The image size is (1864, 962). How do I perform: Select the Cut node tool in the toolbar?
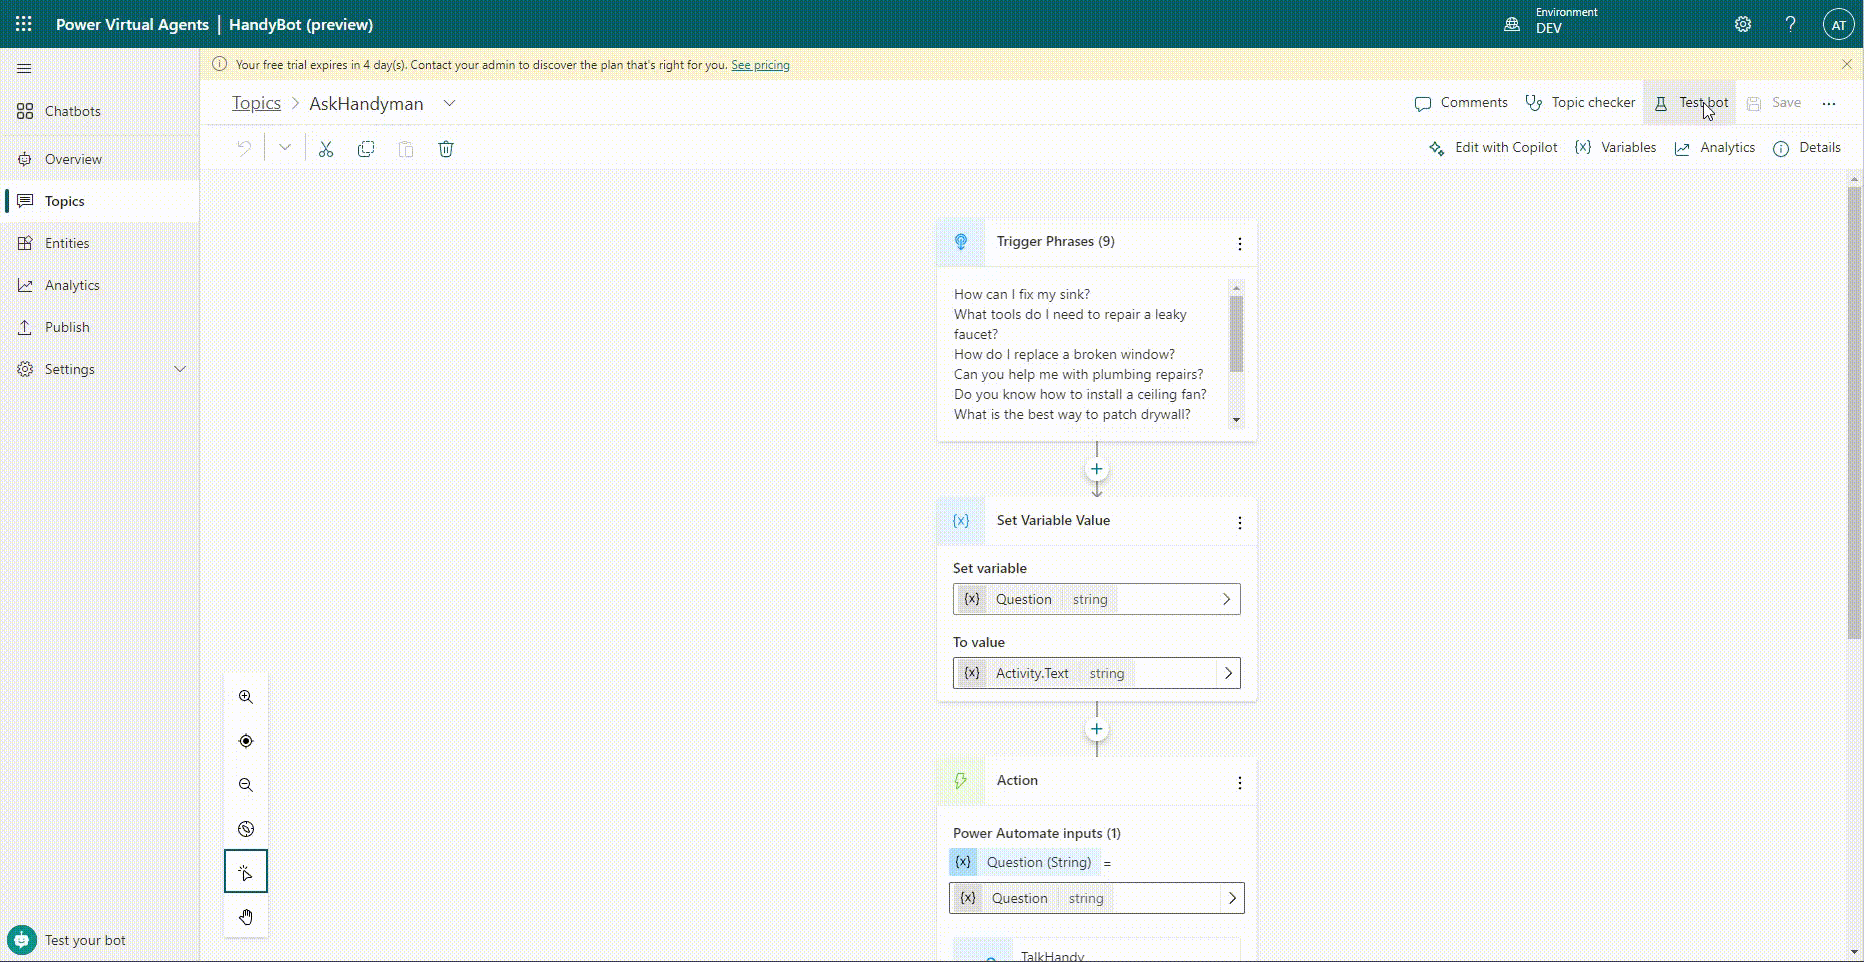[326, 148]
